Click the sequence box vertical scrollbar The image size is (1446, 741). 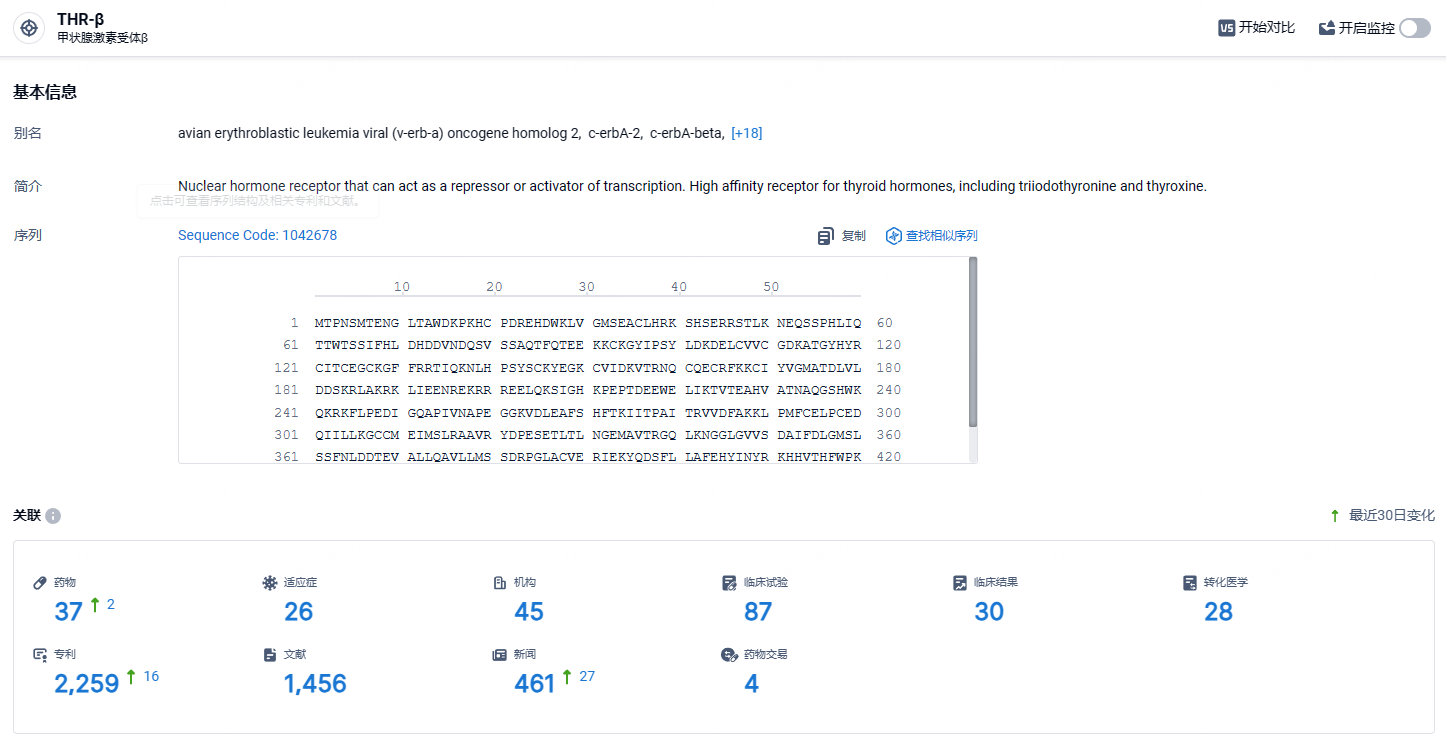973,342
